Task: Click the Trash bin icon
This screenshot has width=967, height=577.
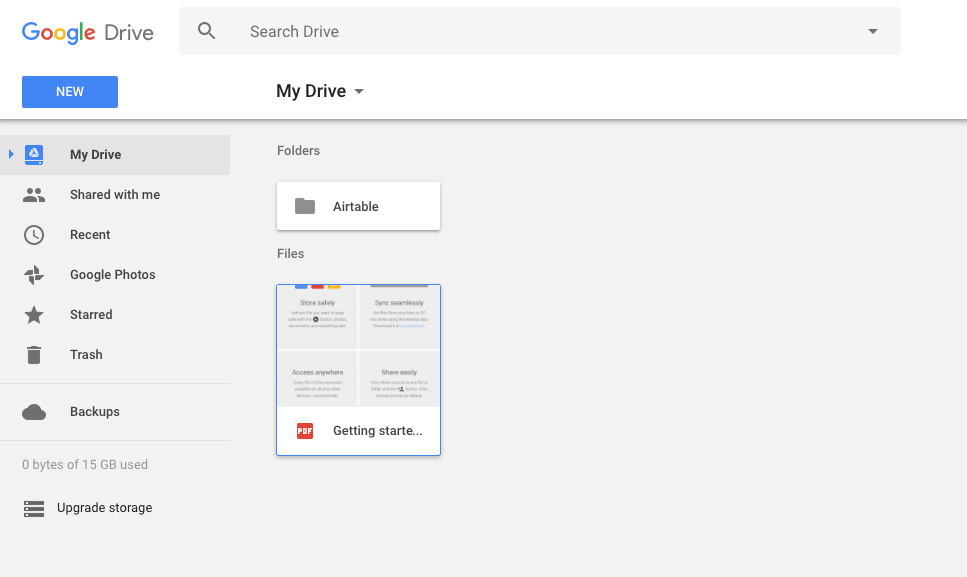Action: [x=34, y=354]
